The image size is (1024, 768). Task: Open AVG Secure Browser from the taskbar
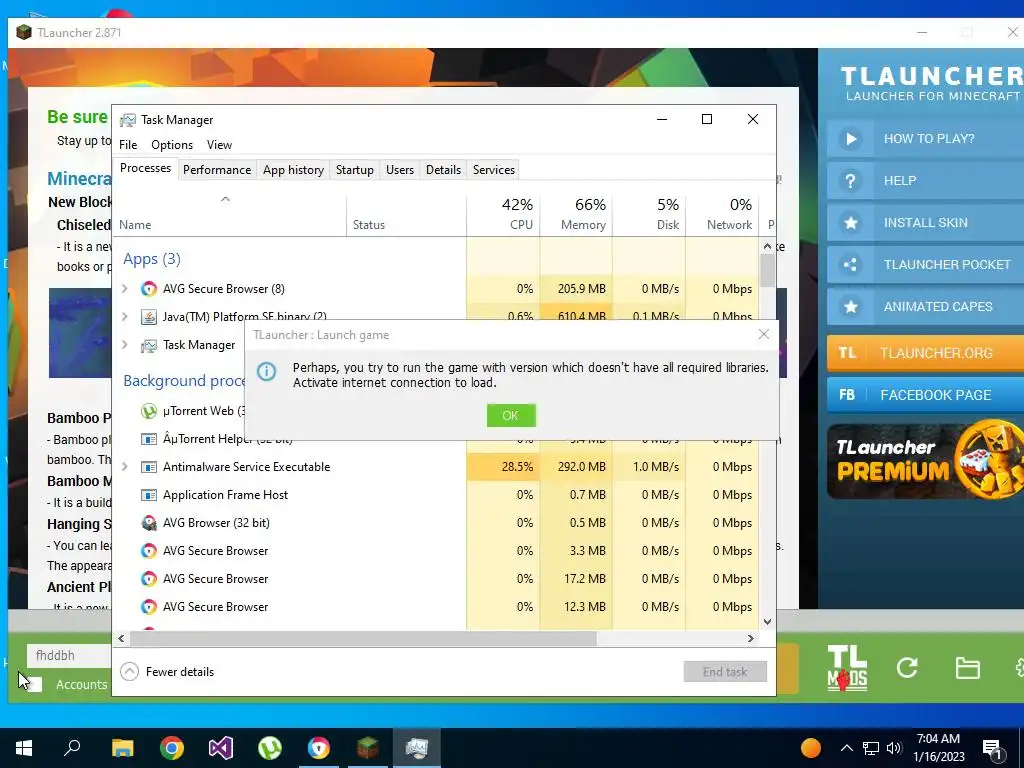coord(319,748)
